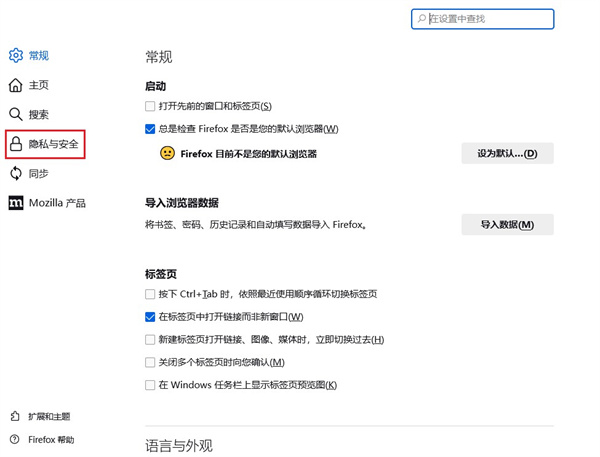Open the 隐私与安全 settings category
This screenshot has height=457, width=600.
click(x=45, y=144)
